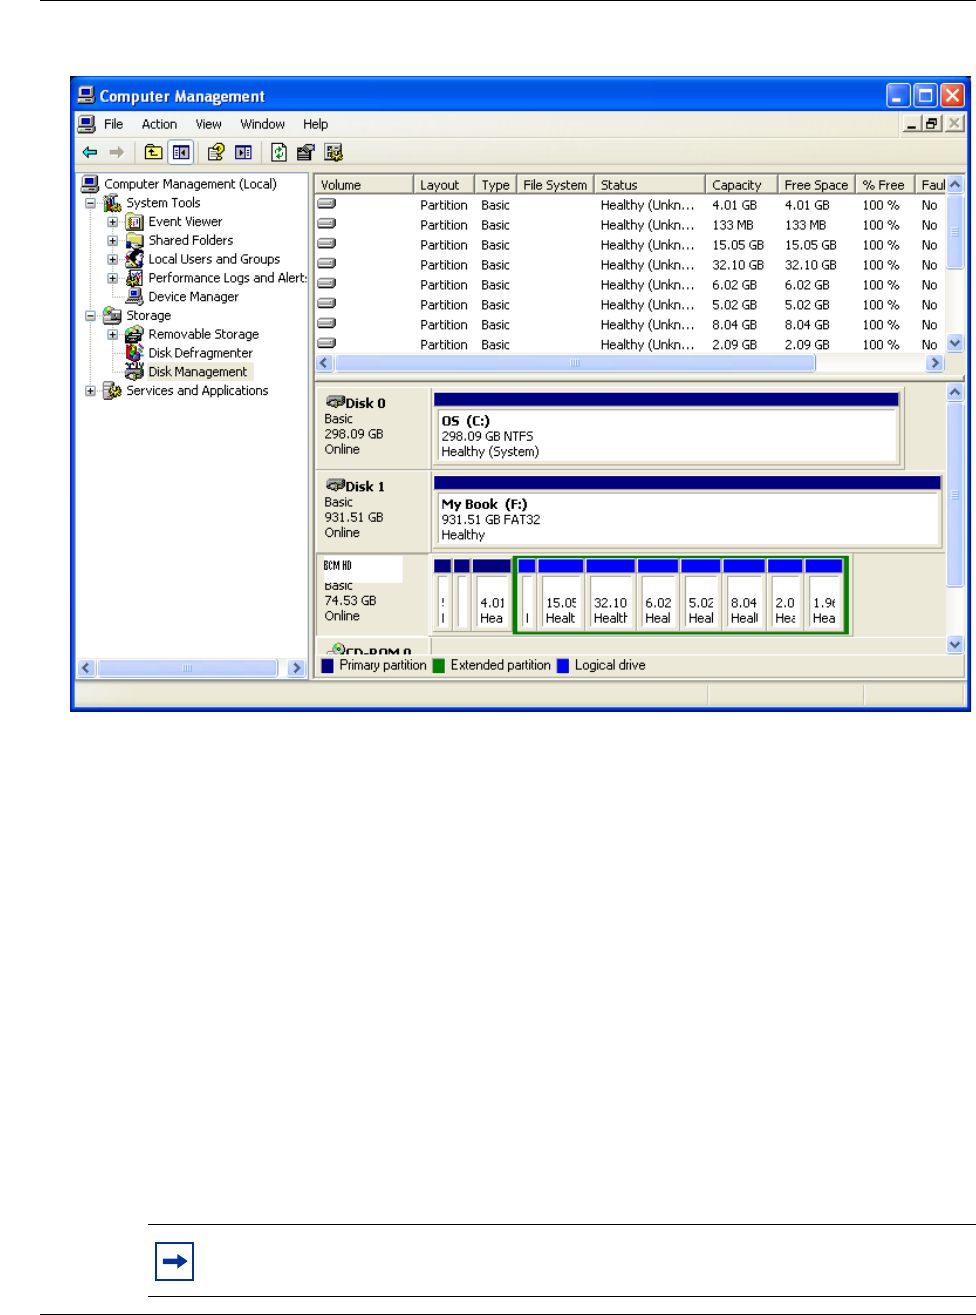Sort by the Free Space column header
The image size is (976, 1315).
pos(816,185)
